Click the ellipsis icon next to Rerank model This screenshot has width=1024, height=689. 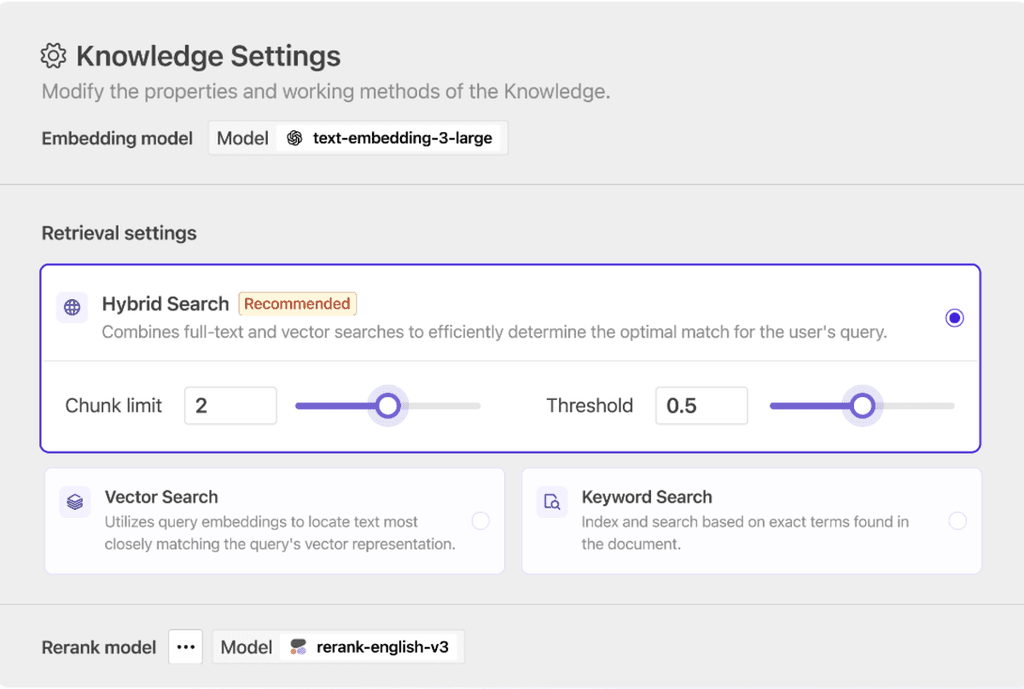(x=185, y=646)
